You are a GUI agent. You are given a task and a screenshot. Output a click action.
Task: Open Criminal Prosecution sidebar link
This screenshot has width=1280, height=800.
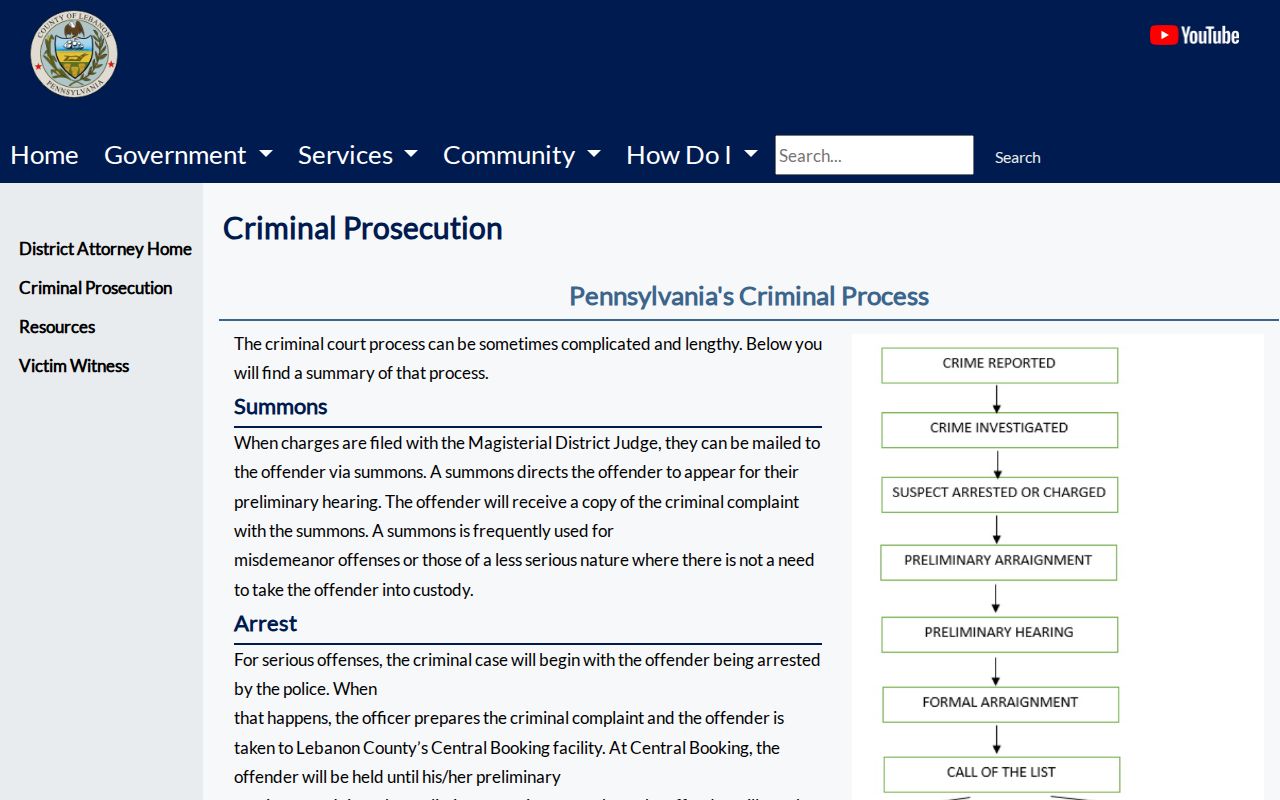click(95, 288)
